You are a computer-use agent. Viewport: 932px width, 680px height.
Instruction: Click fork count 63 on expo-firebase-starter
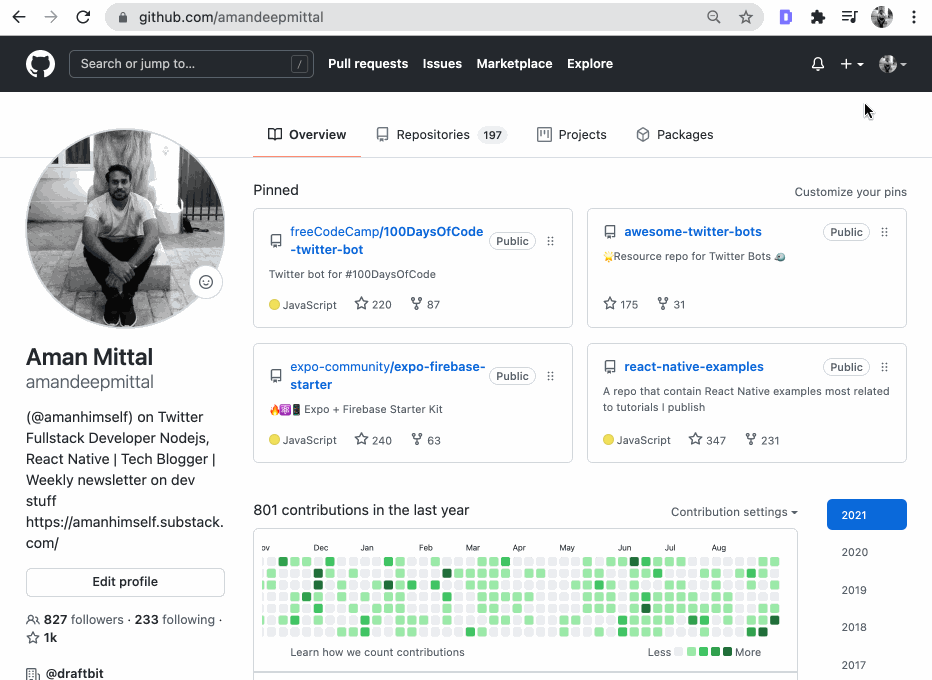click(426, 440)
